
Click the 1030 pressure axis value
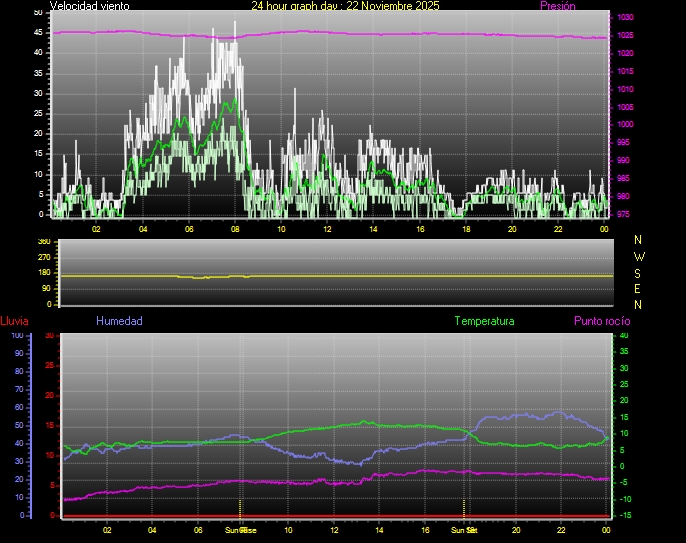click(x=625, y=18)
